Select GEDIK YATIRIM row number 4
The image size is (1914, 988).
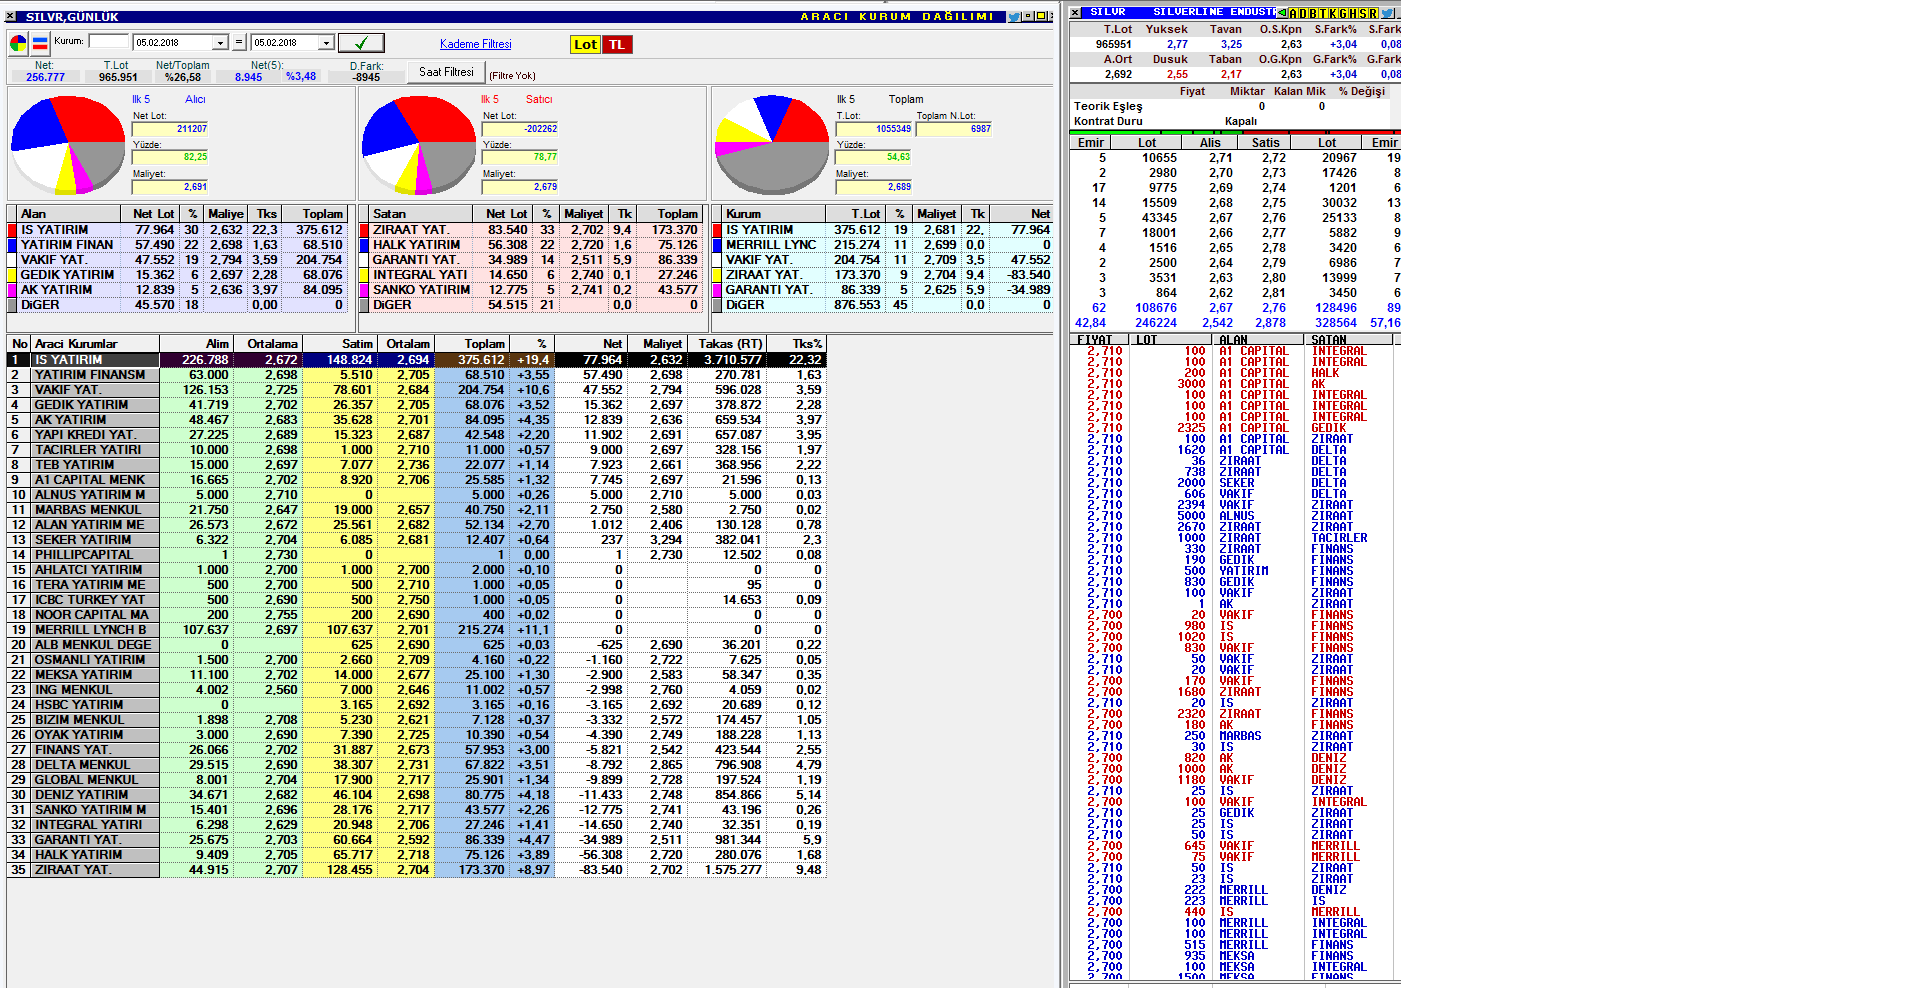(417, 405)
